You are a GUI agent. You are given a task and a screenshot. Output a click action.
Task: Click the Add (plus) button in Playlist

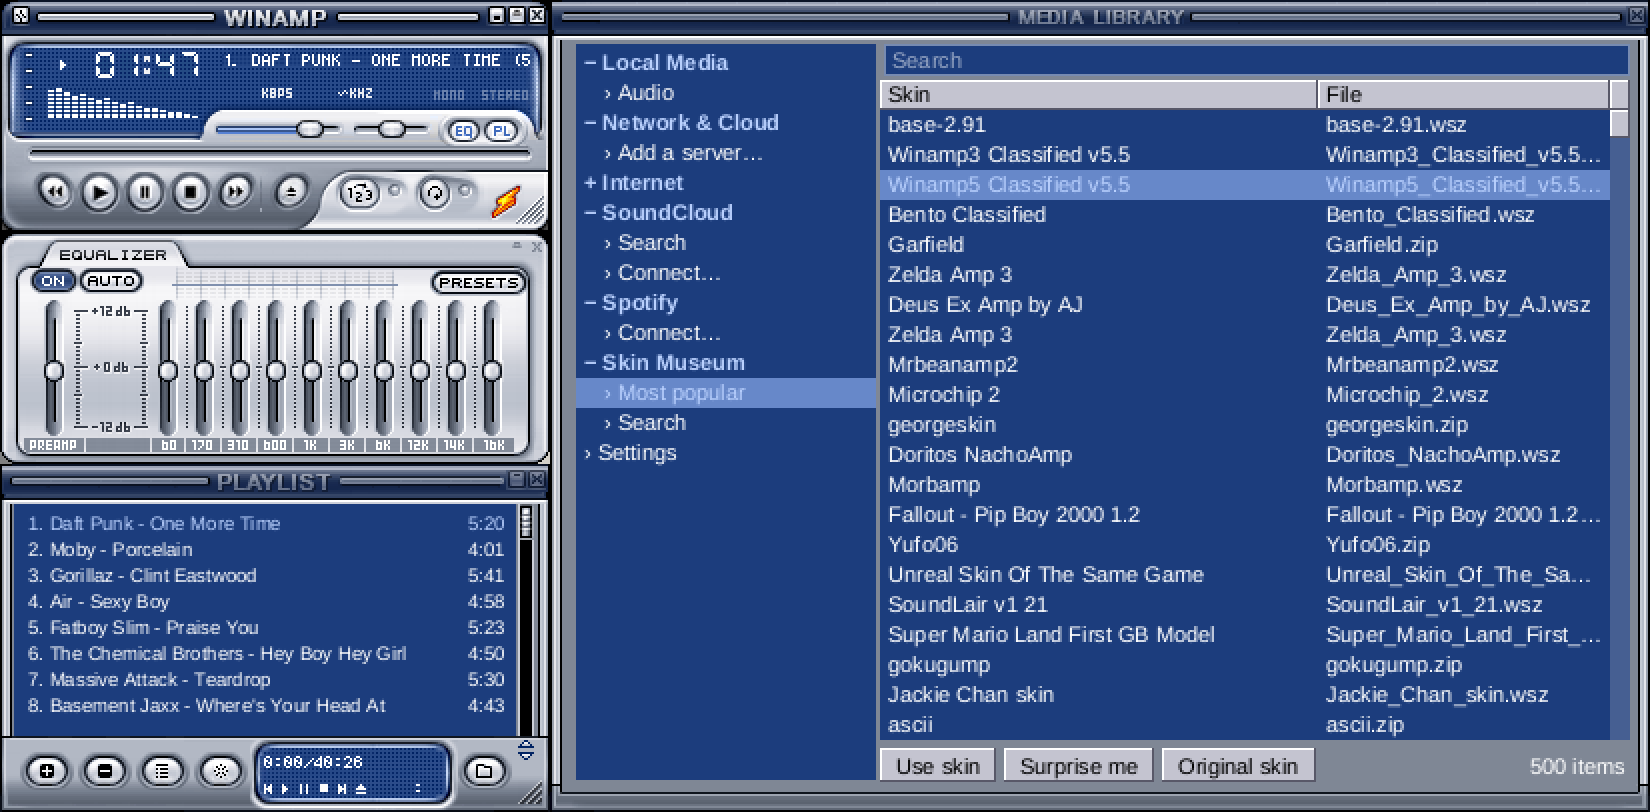click(47, 770)
